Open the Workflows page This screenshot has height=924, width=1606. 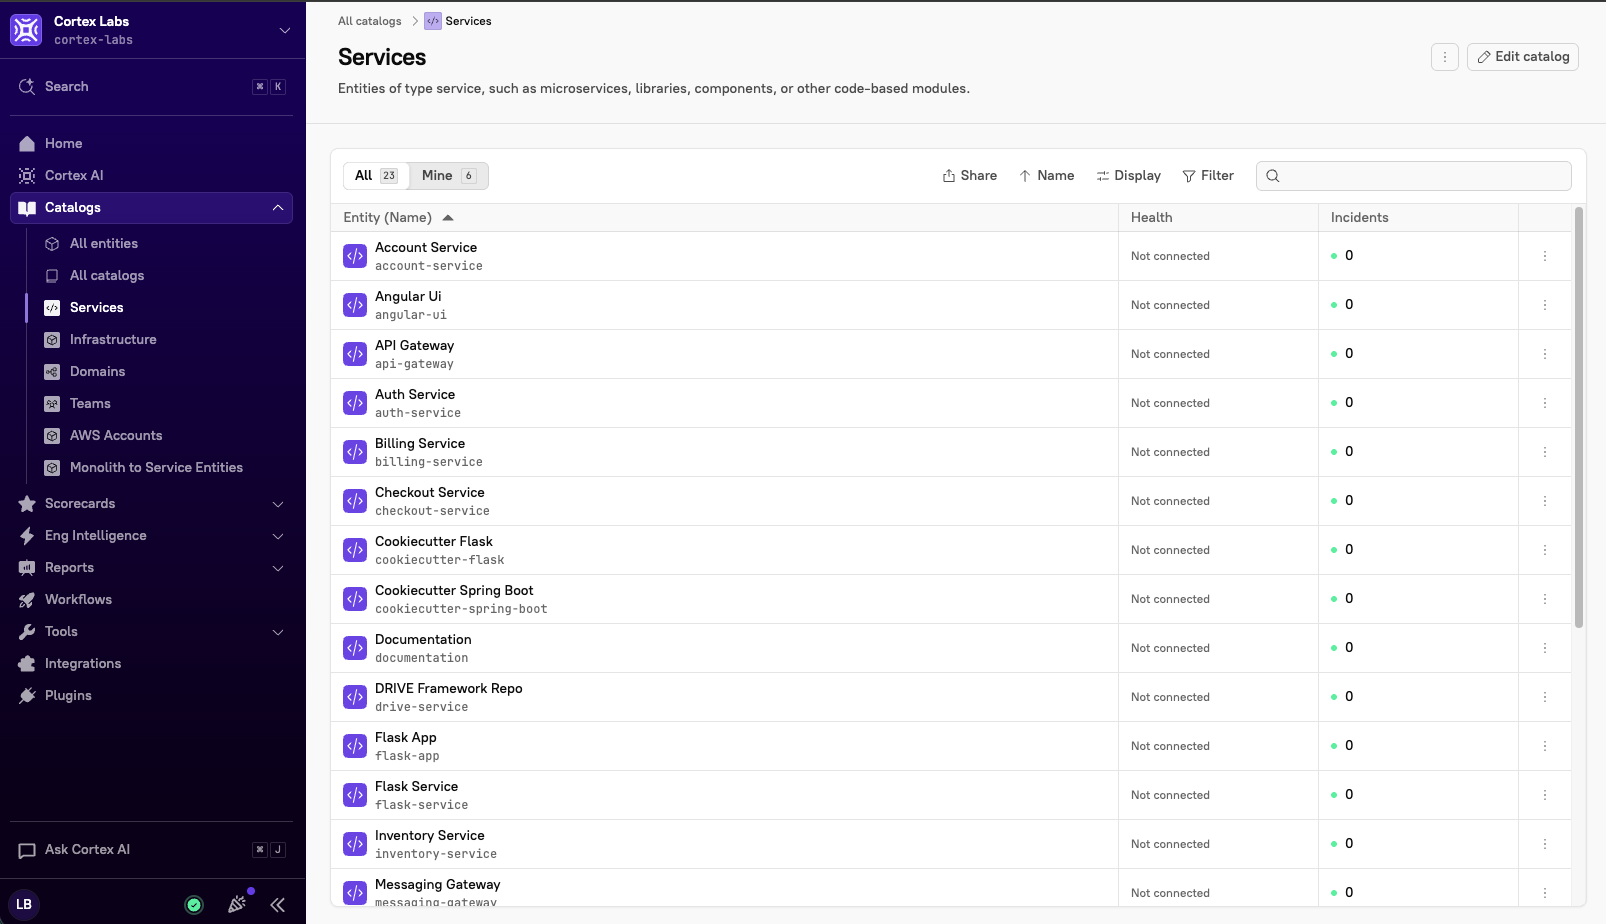(x=151, y=599)
